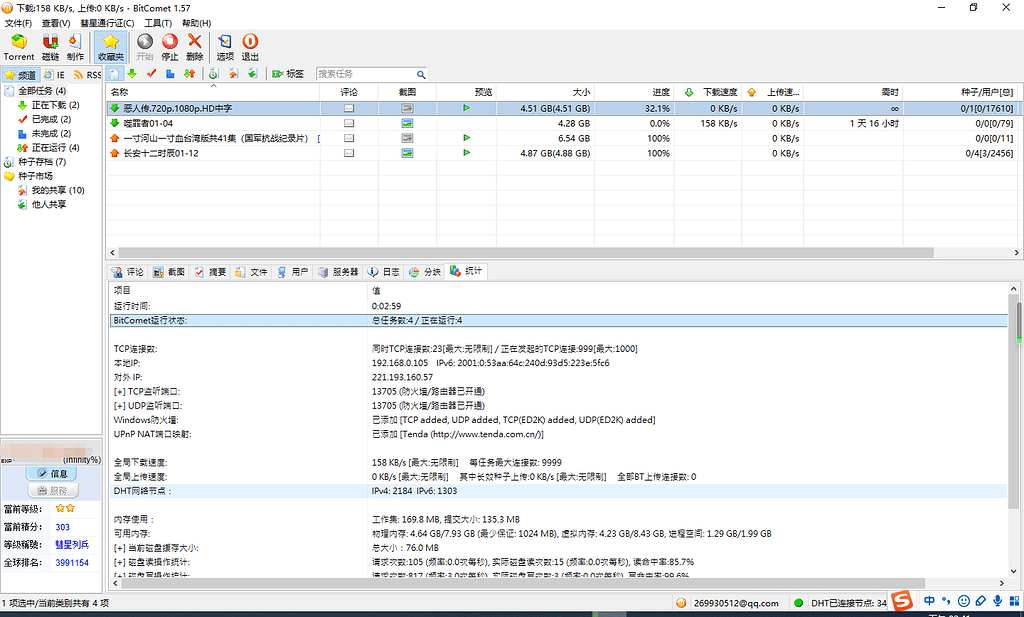Click the my shares filter icon
Screen dimensions: 1024x617
coord(233,74)
